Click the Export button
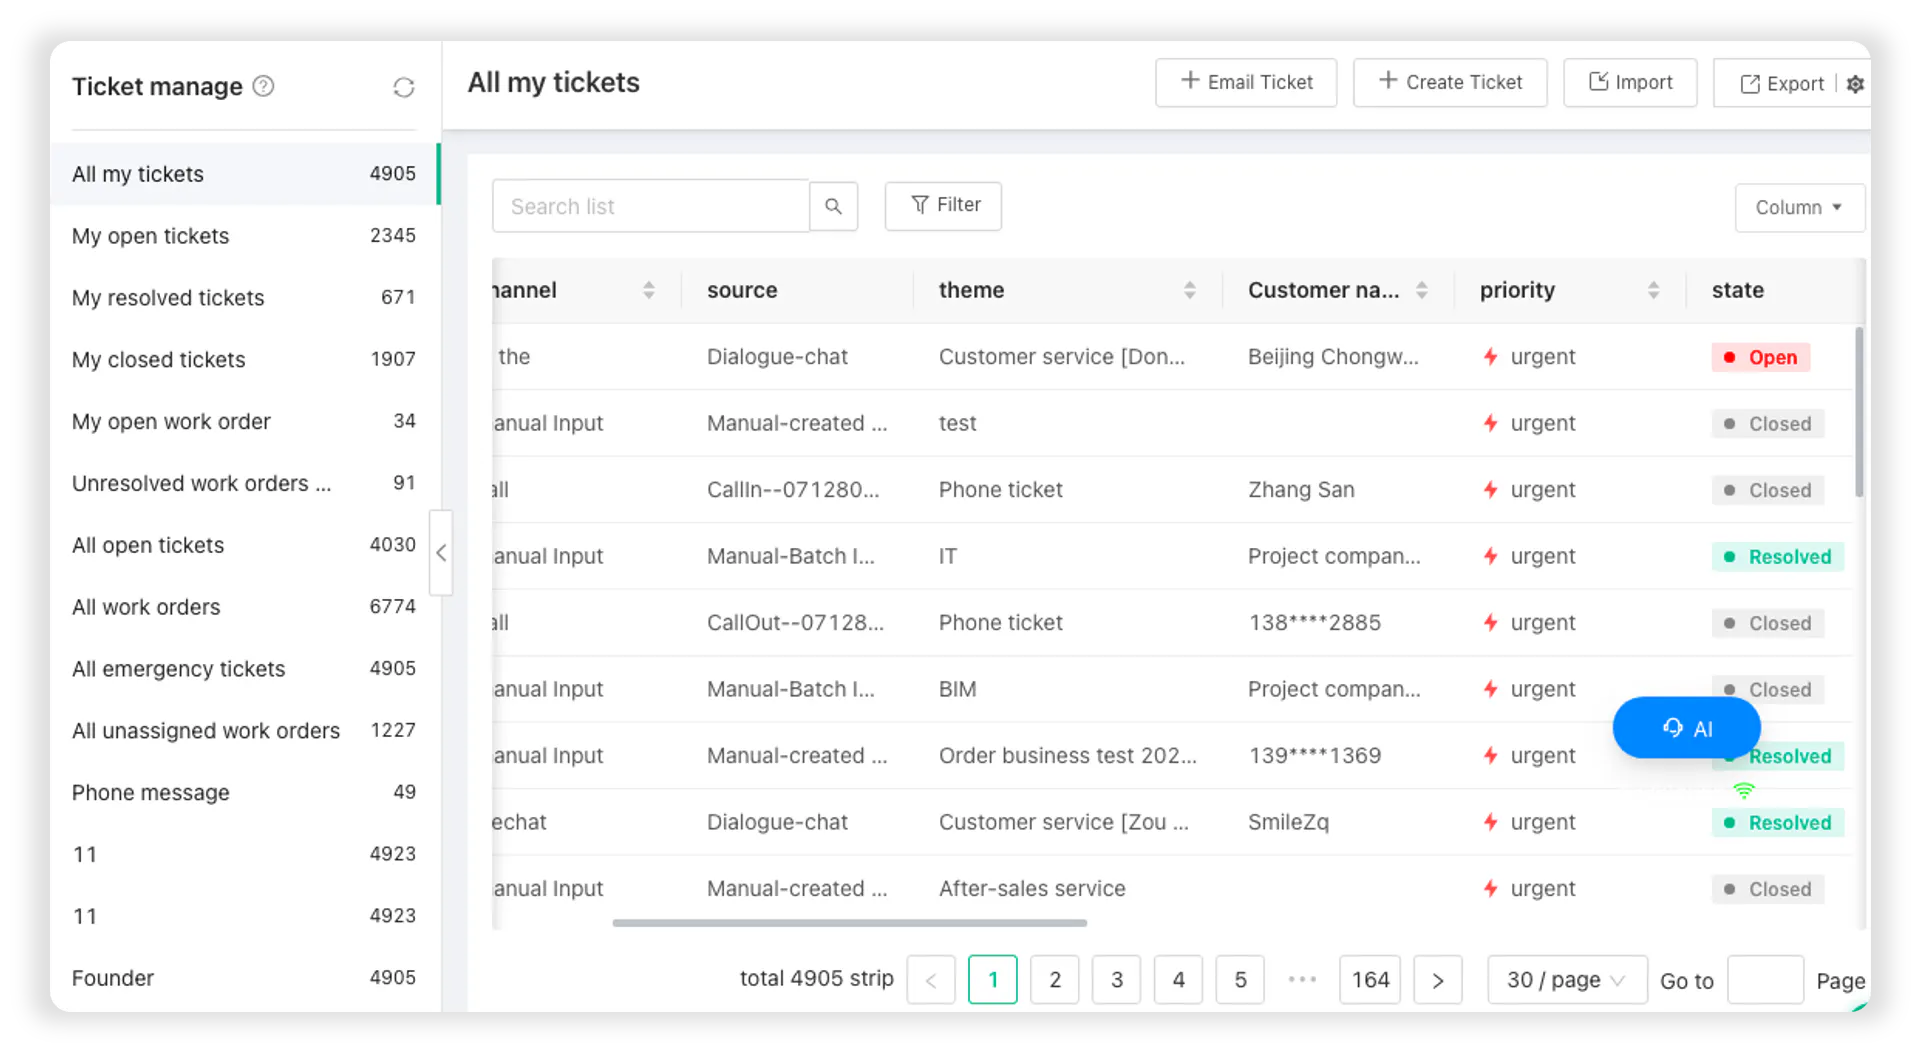The image size is (1921, 1054). (1782, 84)
